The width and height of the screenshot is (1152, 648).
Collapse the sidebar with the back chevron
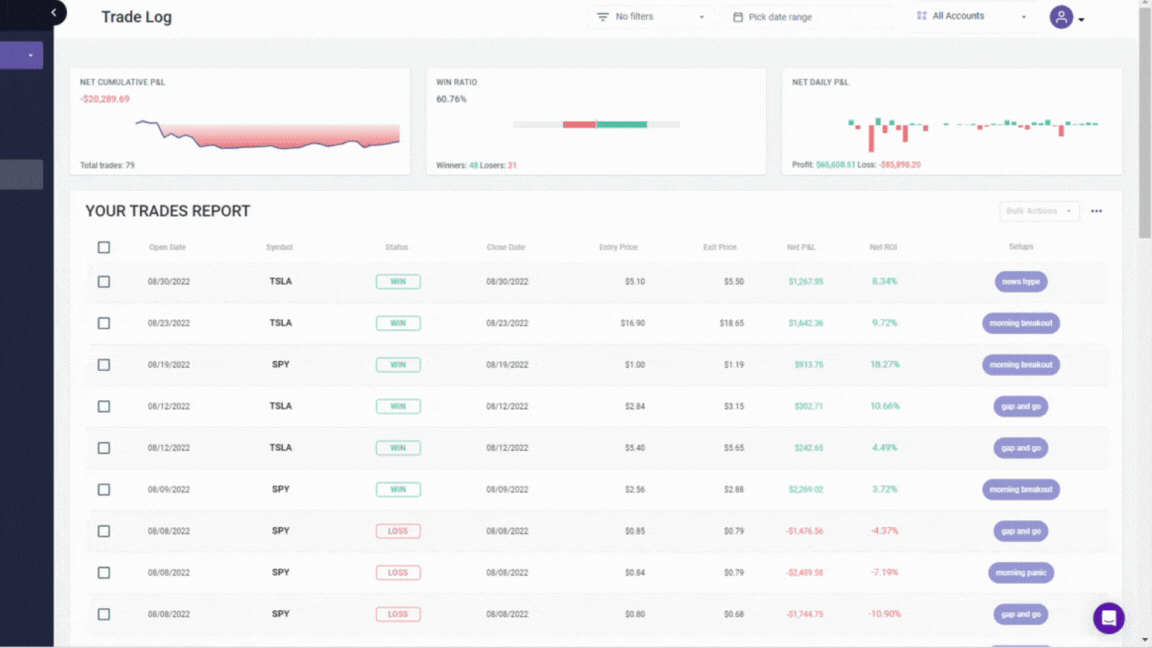[54, 12]
